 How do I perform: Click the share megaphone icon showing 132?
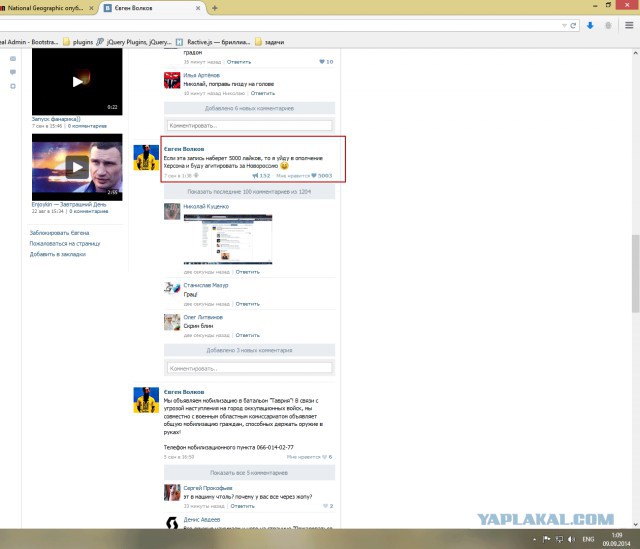pyautogui.click(x=258, y=175)
